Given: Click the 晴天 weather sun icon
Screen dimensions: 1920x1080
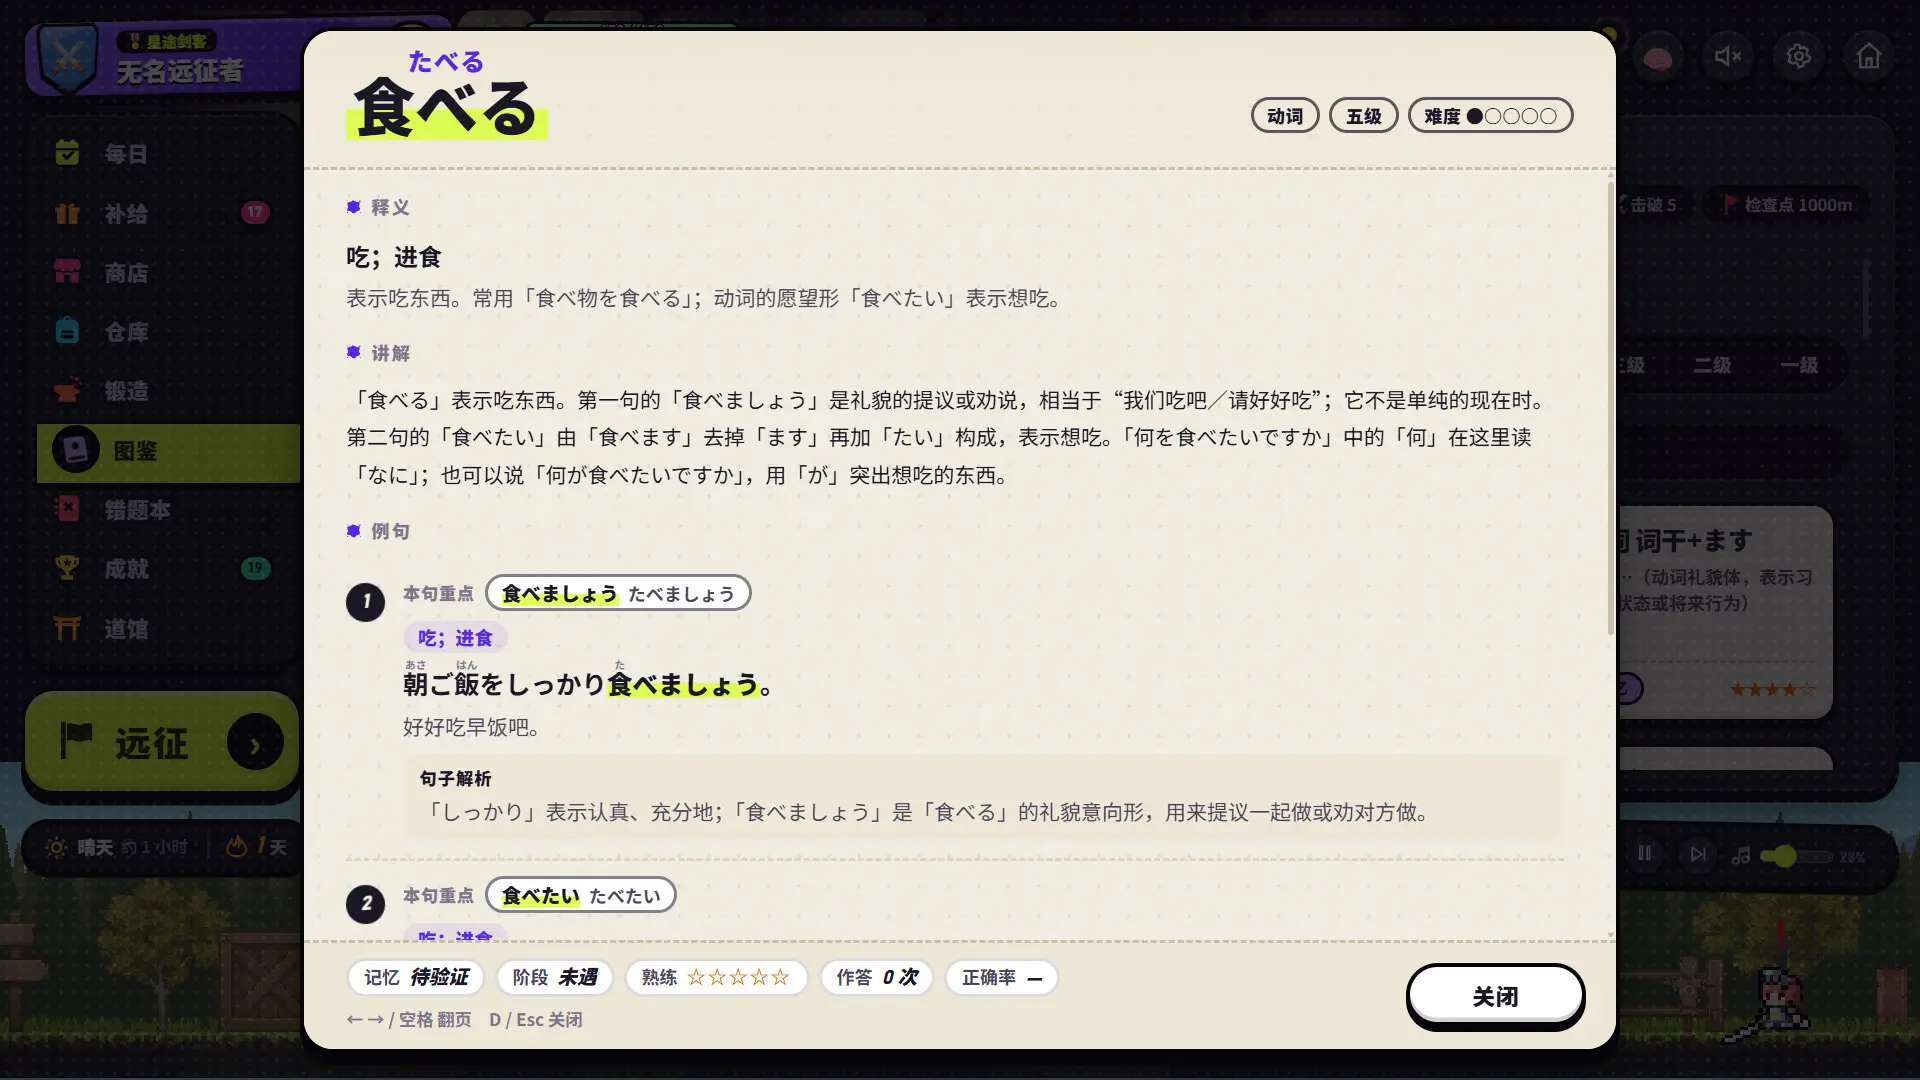Looking at the screenshot, I should pyautogui.click(x=56, y=847).
